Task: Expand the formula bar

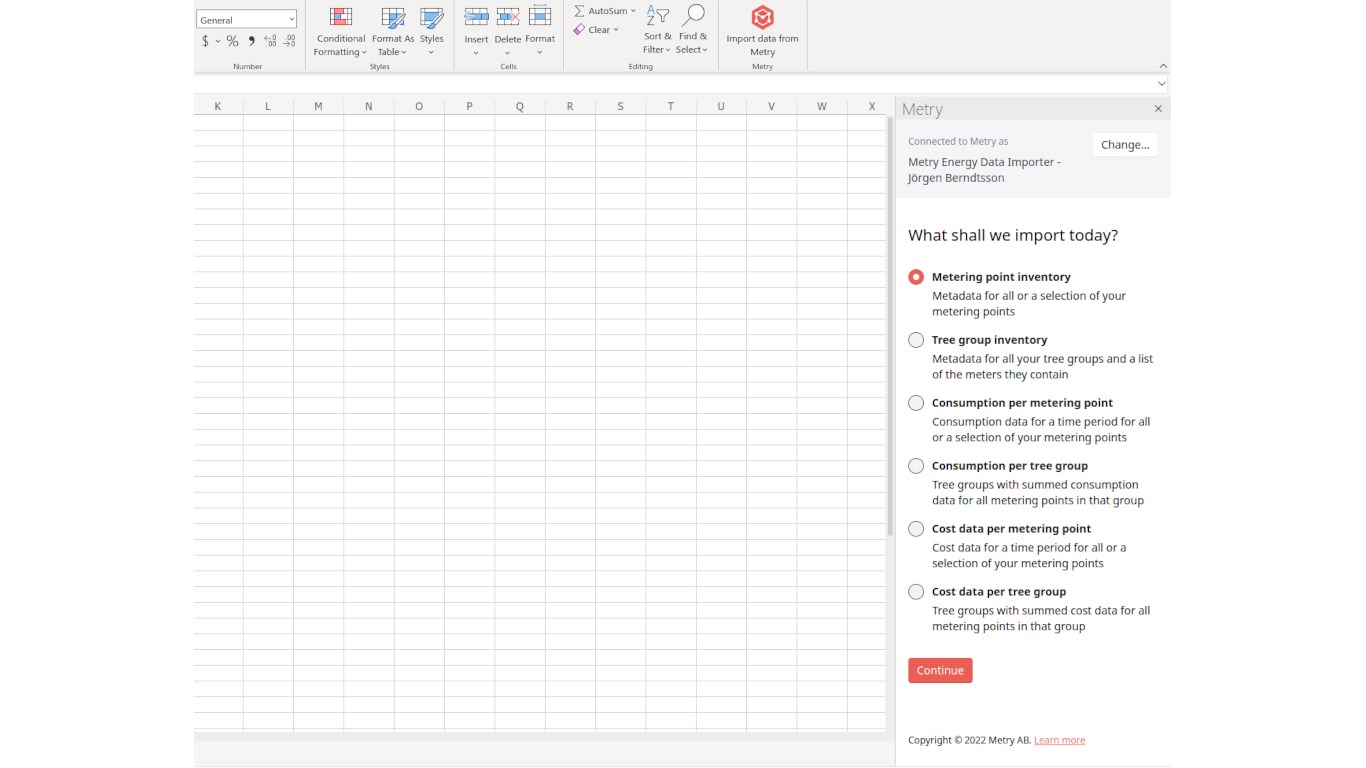Action: click(x=1162, y=85)
